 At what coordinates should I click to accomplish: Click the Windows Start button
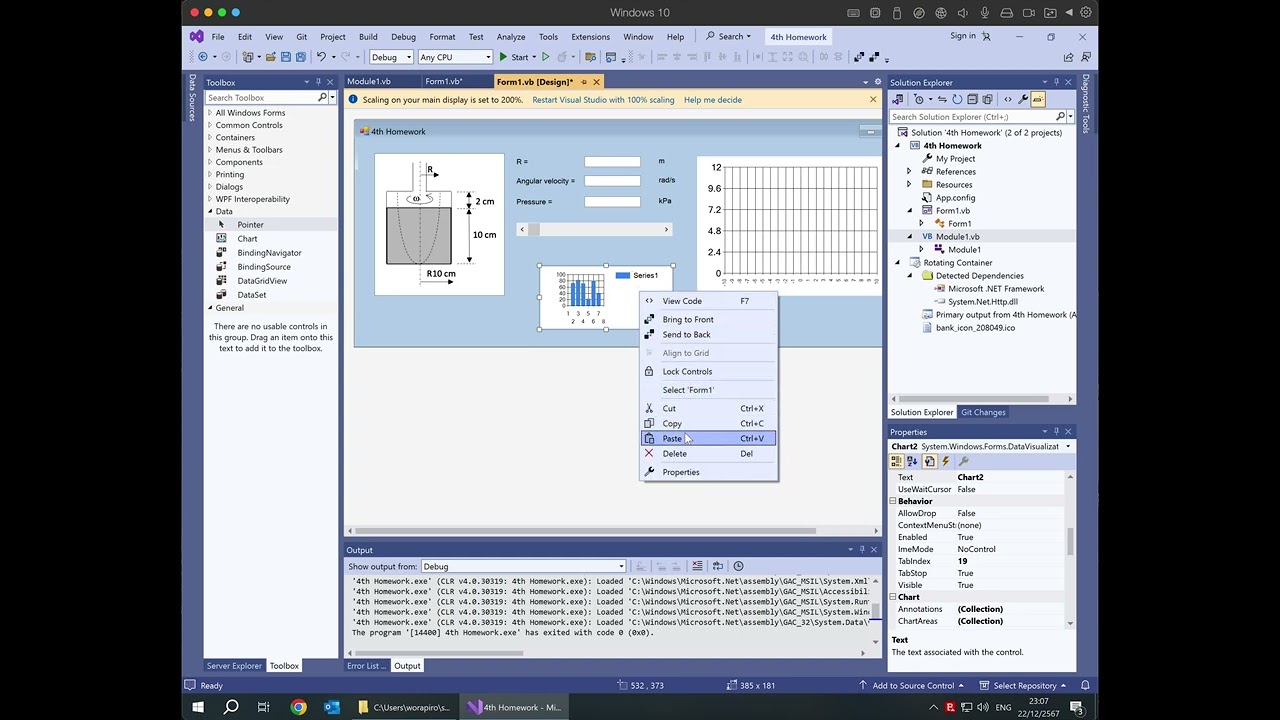(x=198, y=707)
